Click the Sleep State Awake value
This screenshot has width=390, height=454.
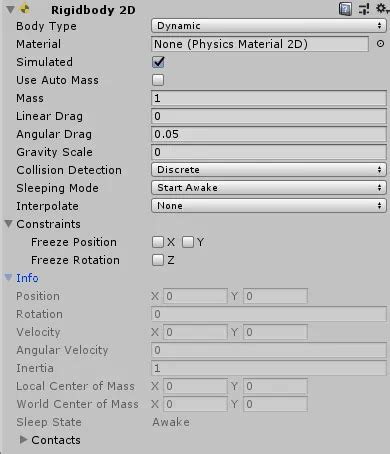coord(171,422)
